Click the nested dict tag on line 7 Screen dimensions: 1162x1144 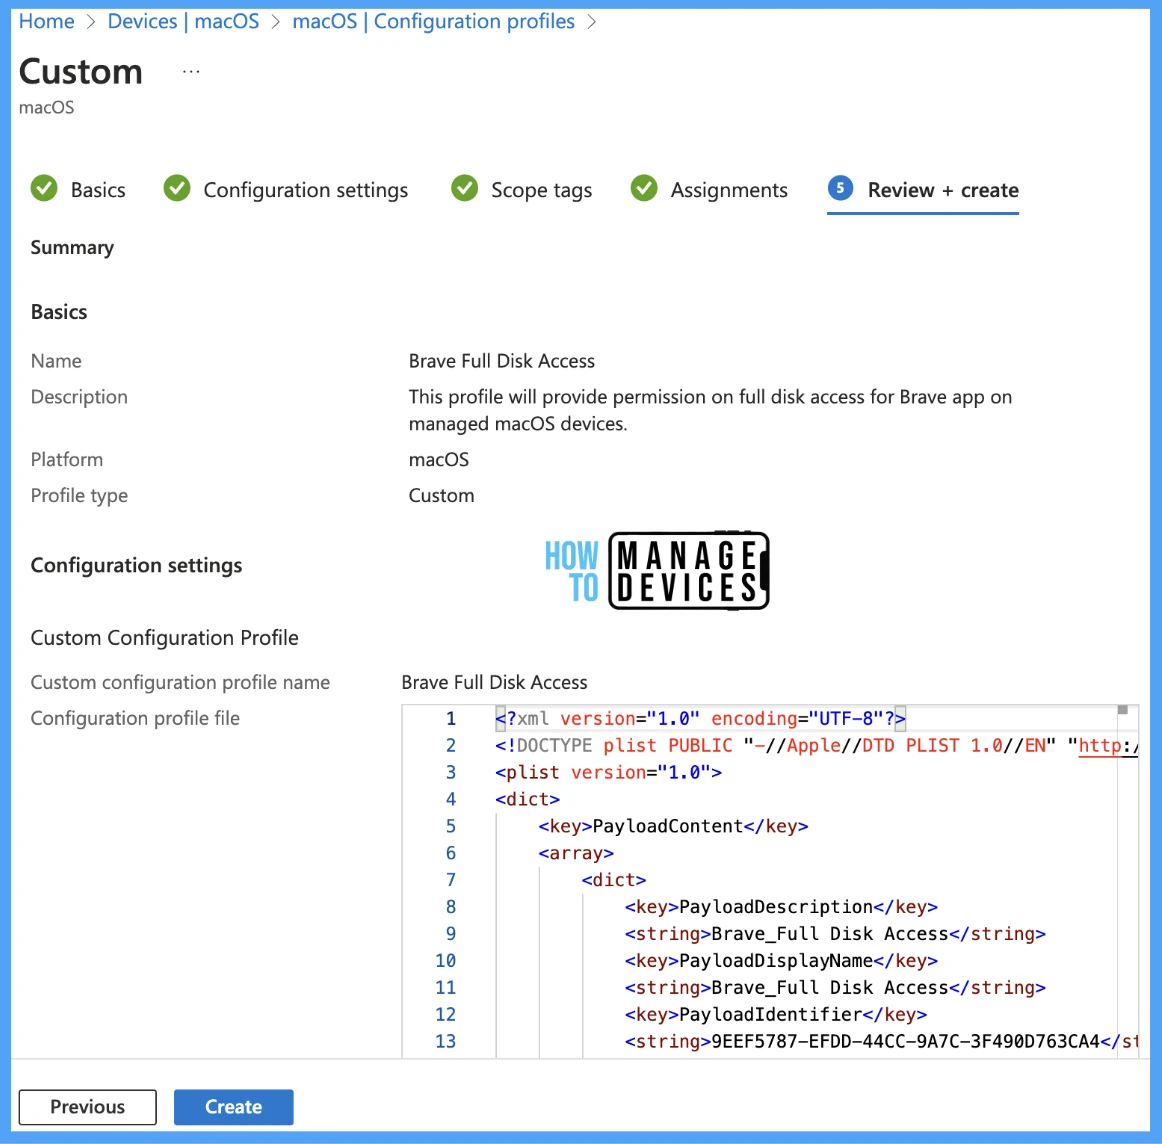[x=614, y=880]
